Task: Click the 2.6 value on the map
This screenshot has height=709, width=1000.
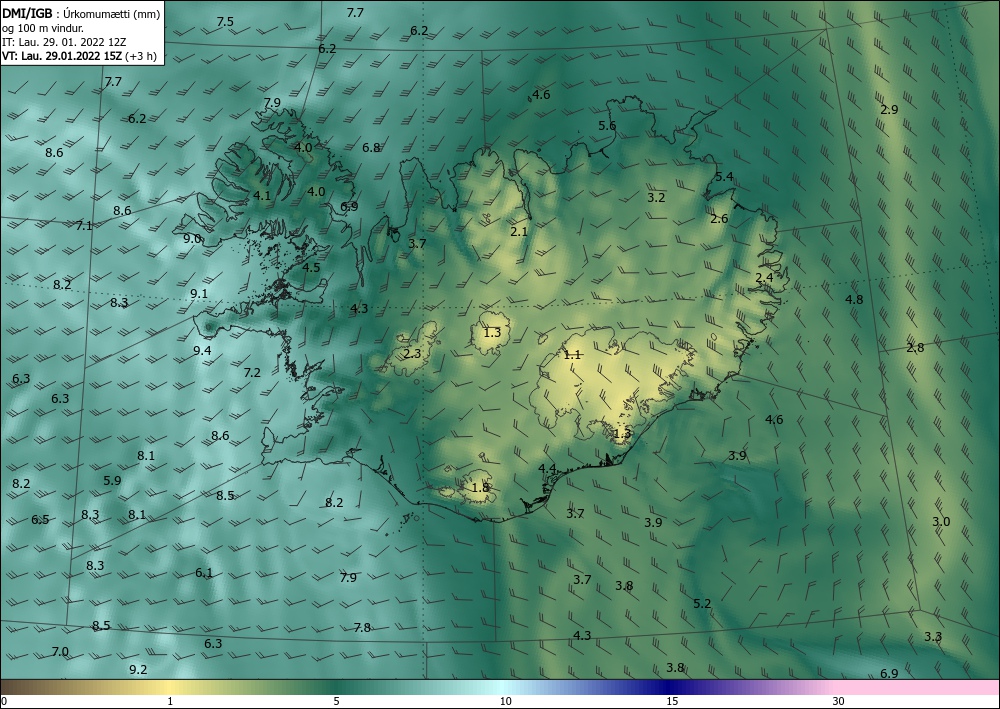Action: tap(719, 219)
